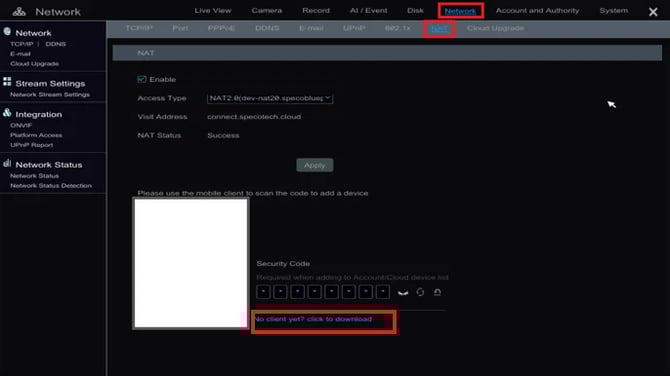Click the visit address connect.specotech.cloud
Viewport: 670px width, 376px height.
tap(254, 117)
